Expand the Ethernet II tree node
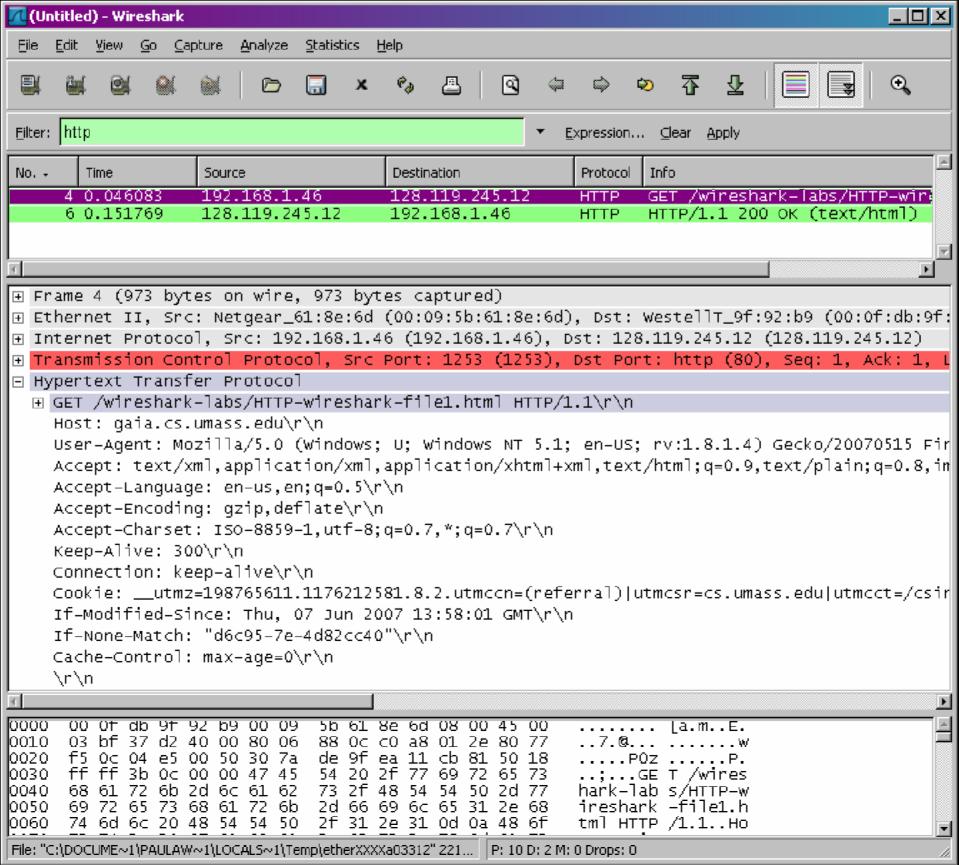The height and width of the screenshot is (865, 959). 18,318
